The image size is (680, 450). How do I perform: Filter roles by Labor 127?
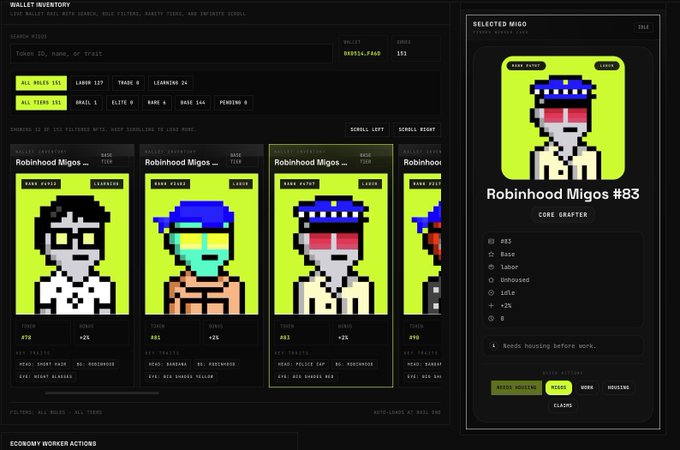click(89, 83)
